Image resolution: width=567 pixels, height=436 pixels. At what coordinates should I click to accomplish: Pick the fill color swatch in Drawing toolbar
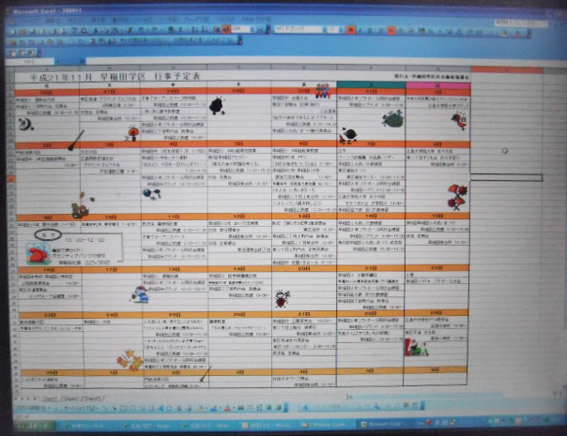[x=201, y=409]
